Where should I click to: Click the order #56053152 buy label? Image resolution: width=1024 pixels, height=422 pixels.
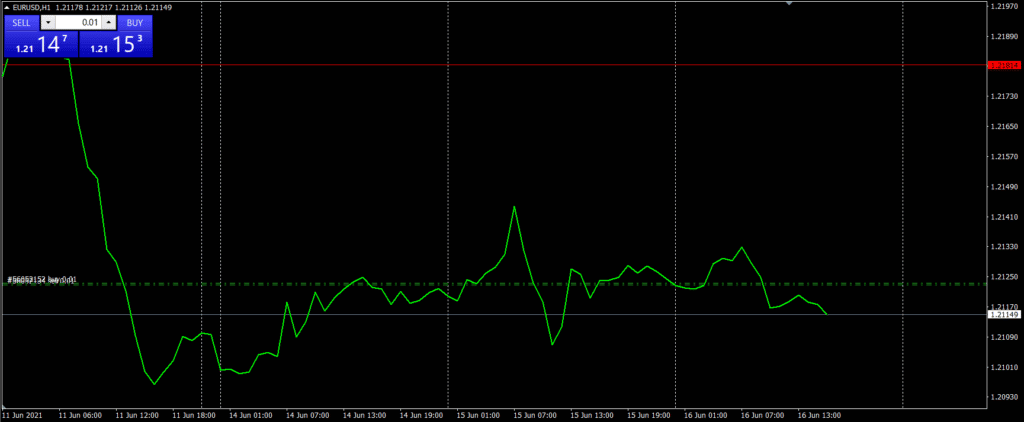coord(42,280)
